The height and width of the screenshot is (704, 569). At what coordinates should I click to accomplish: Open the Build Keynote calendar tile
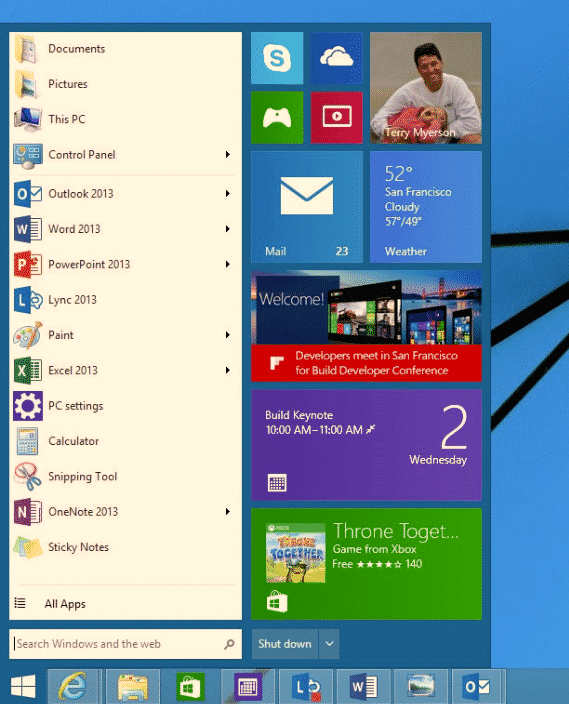click(366, 445)
